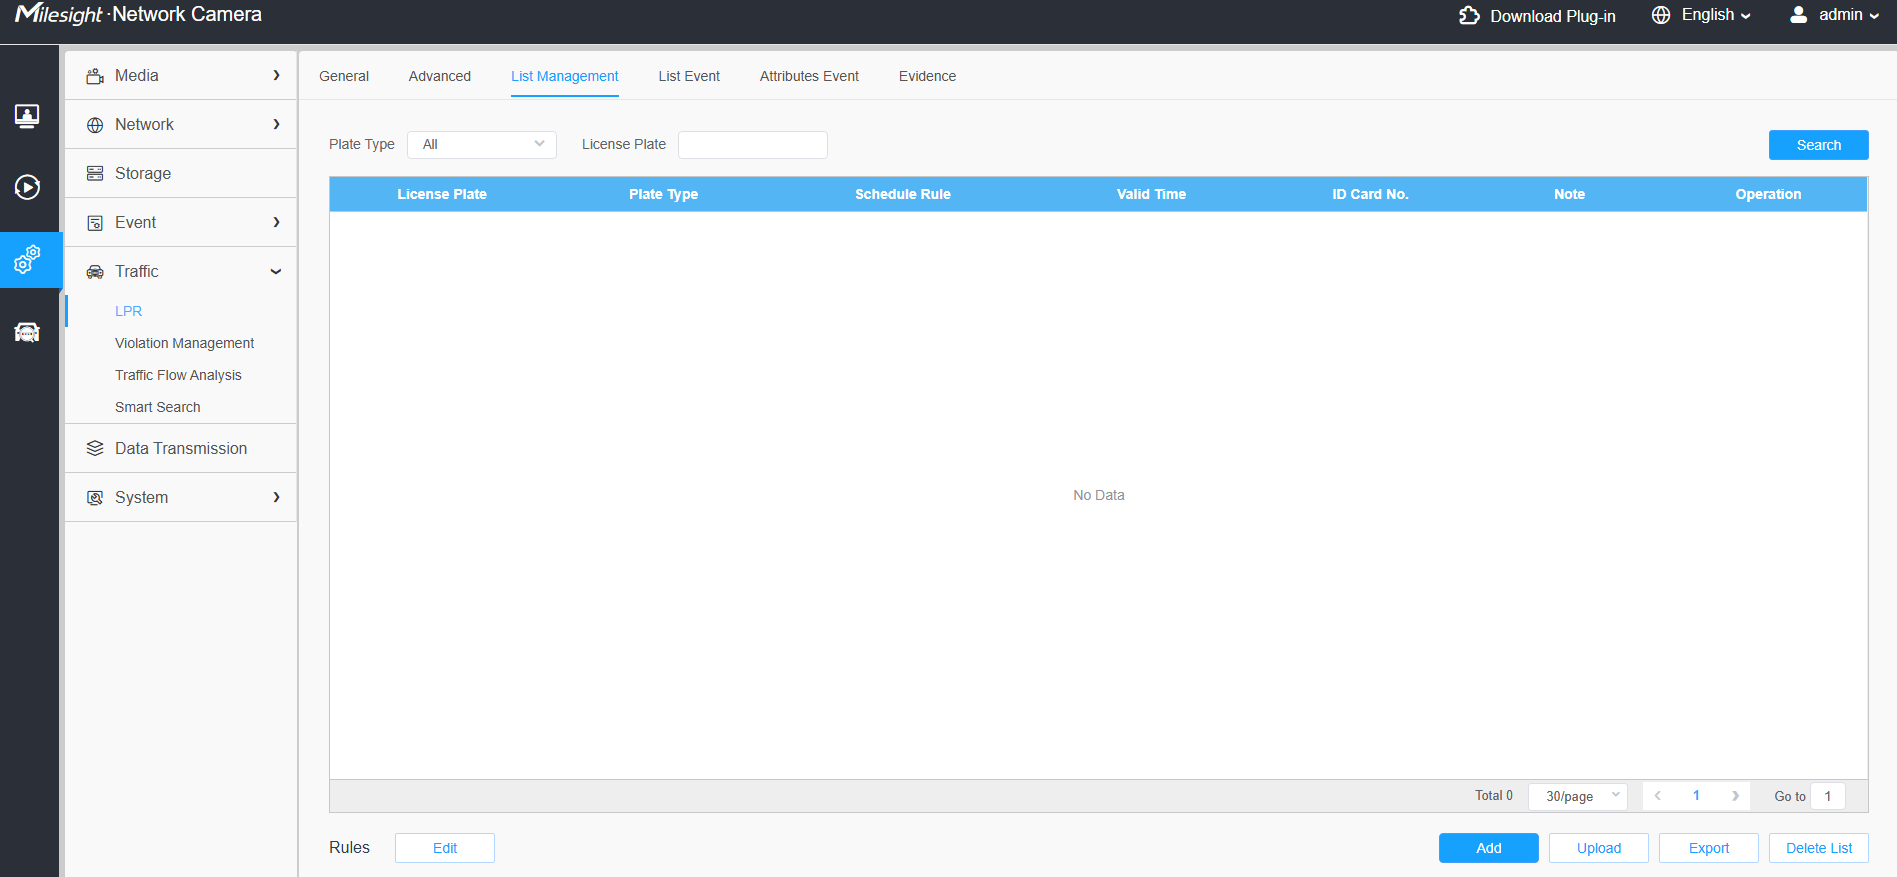Open Traffic Flow Analysis in sidebar
Viewport: 1897px width, 877px height.
178,375
